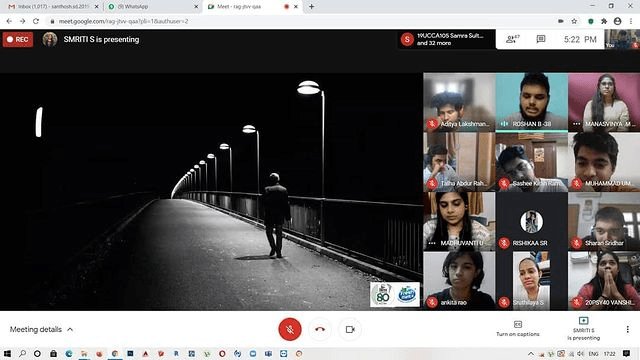The width and height of the screenshot is (640, 360).
Task: Reload the page in Chrome
Action: 36,21
